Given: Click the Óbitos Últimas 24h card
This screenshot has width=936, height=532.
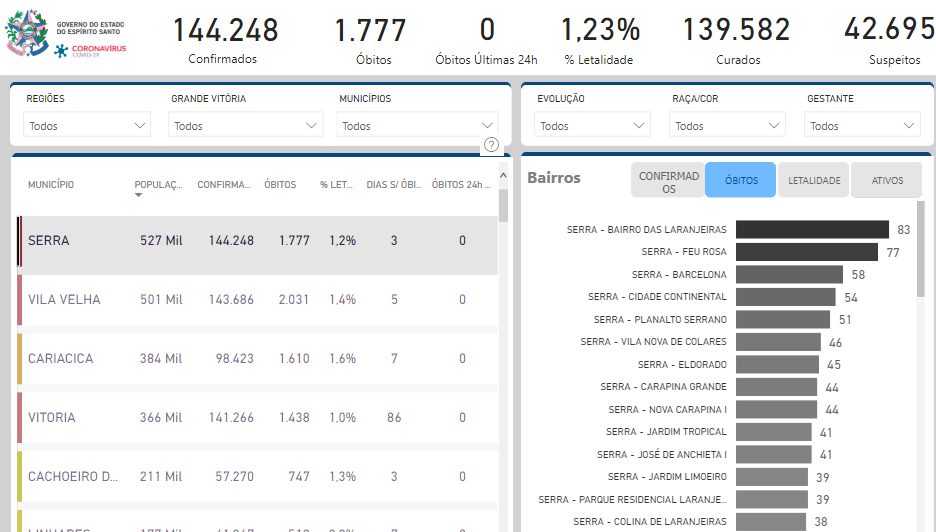Looking at the screenshot, I should coord(487,41).
